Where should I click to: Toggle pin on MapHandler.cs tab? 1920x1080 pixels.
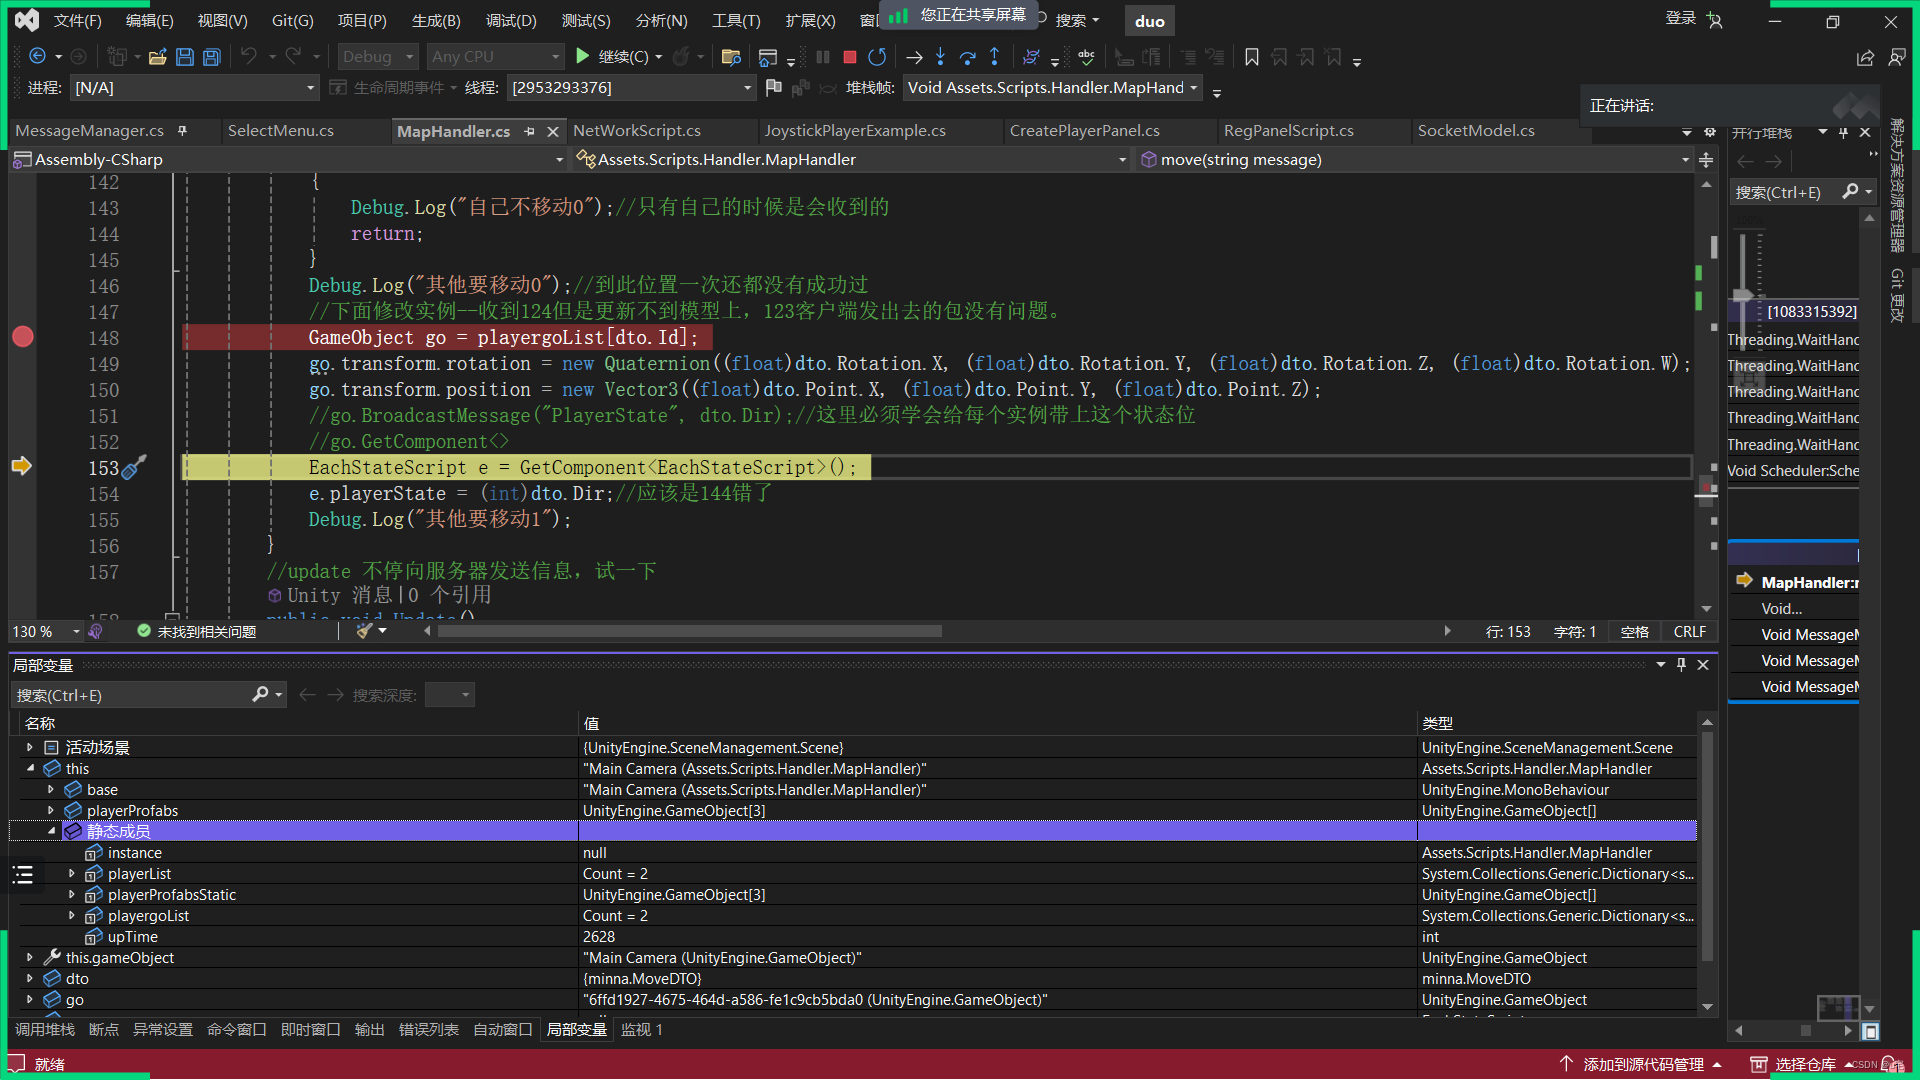(529, 131)
